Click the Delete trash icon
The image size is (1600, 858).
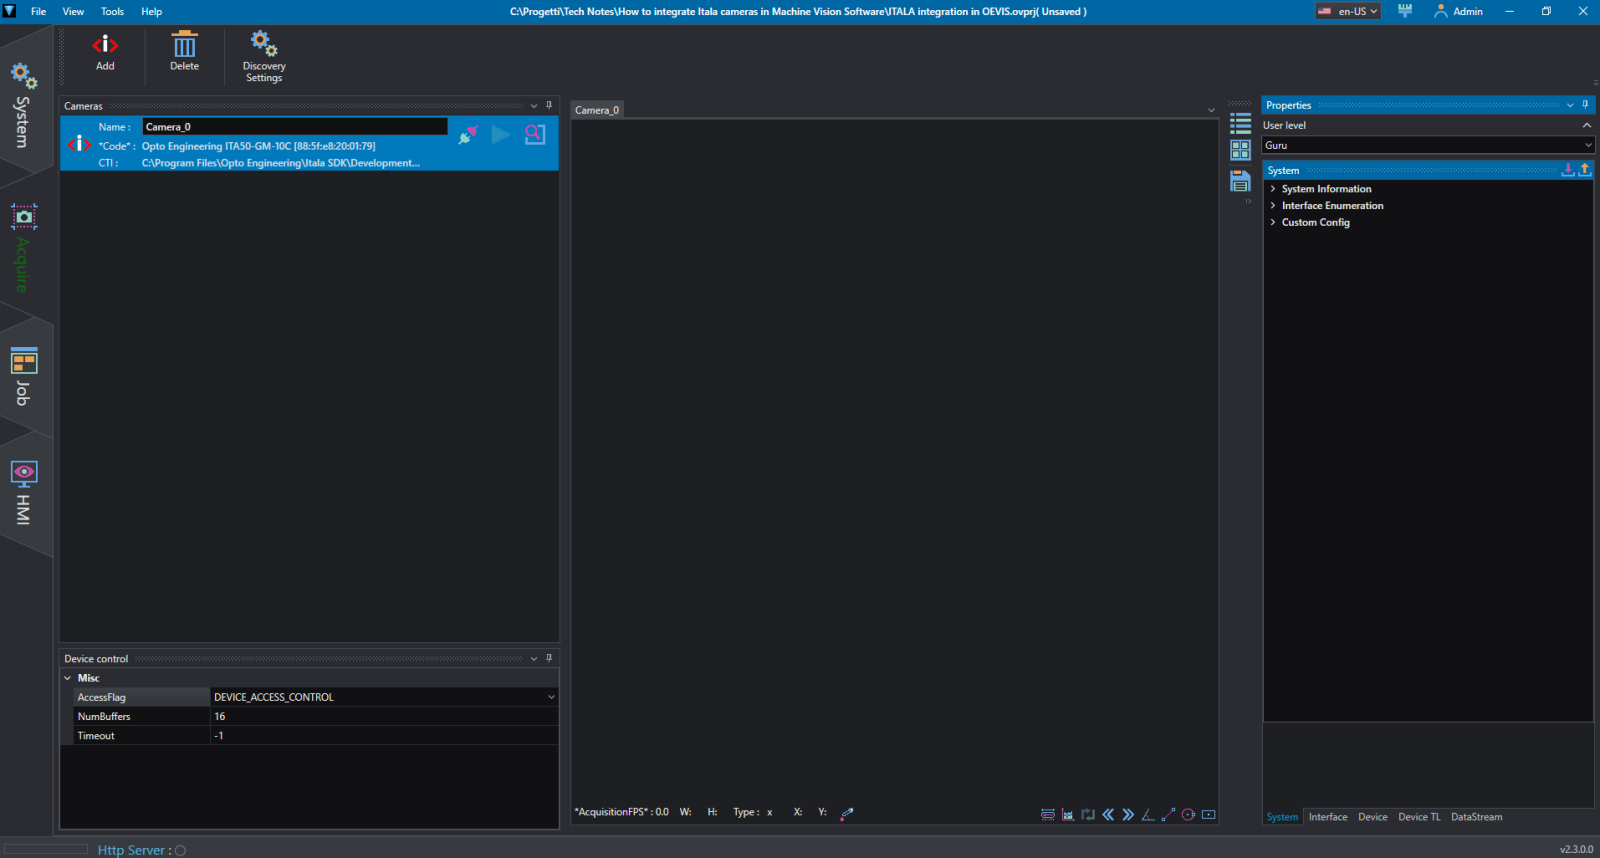pos(184,45)
